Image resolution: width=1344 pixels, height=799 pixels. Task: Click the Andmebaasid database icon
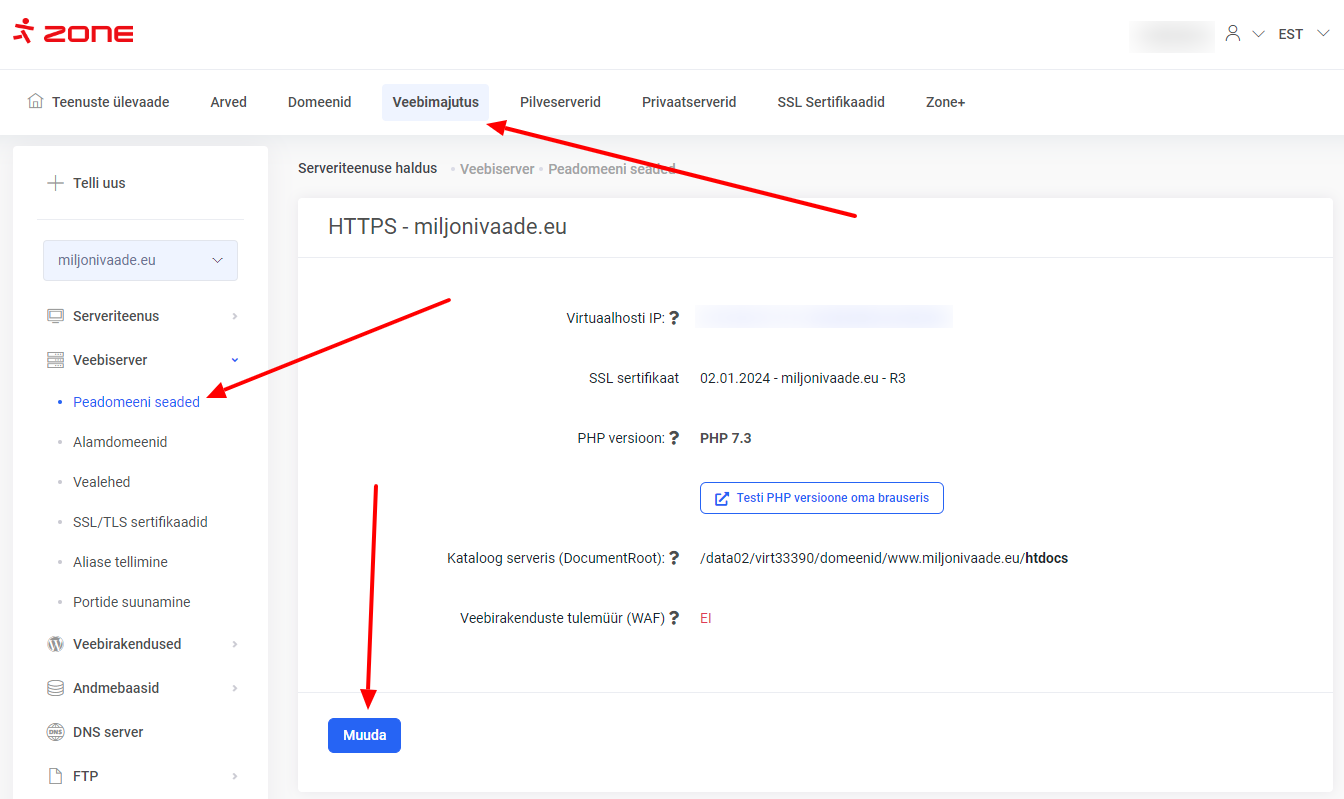(x=56, y=688)
